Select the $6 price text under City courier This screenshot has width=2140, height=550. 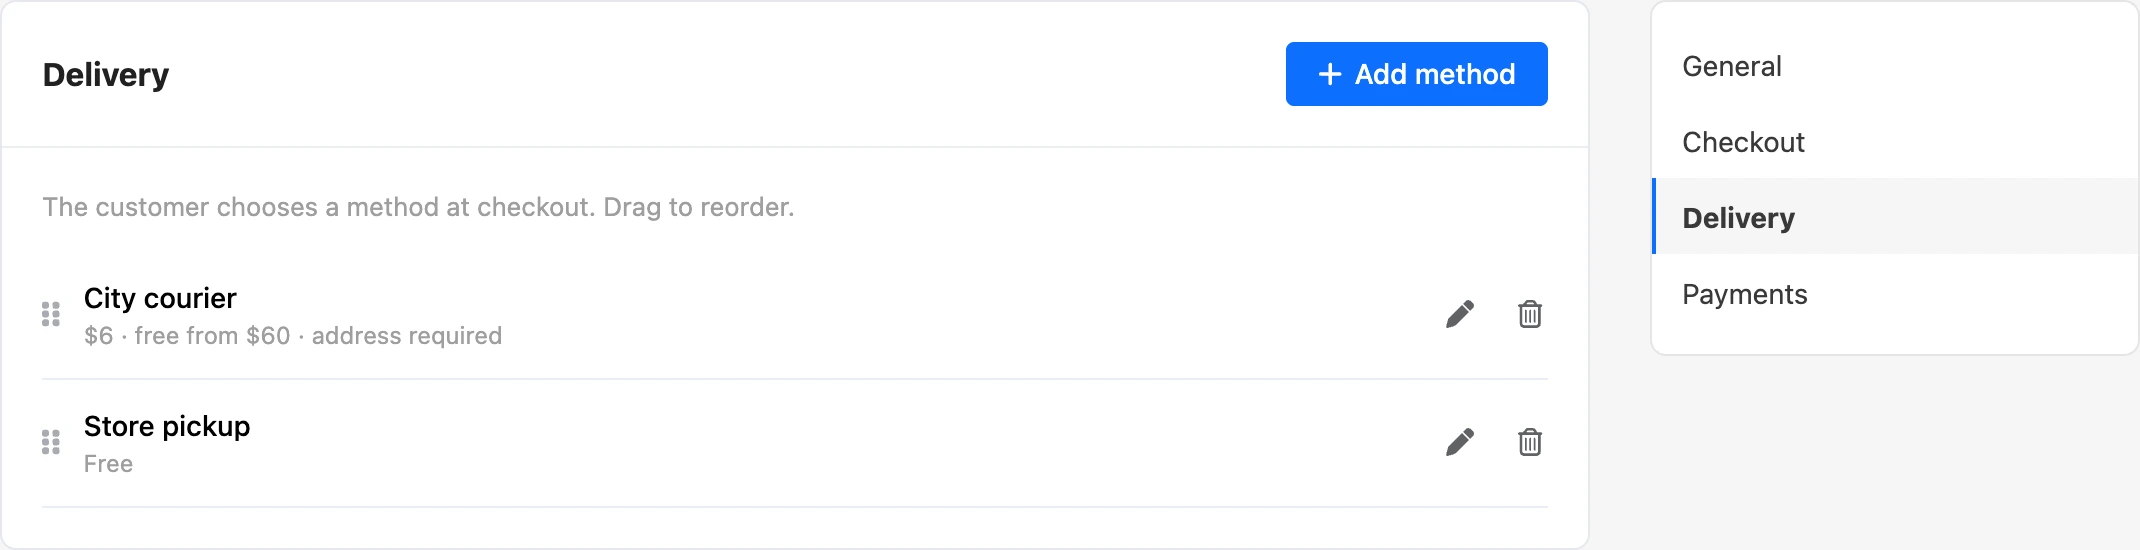pos(98,336)
